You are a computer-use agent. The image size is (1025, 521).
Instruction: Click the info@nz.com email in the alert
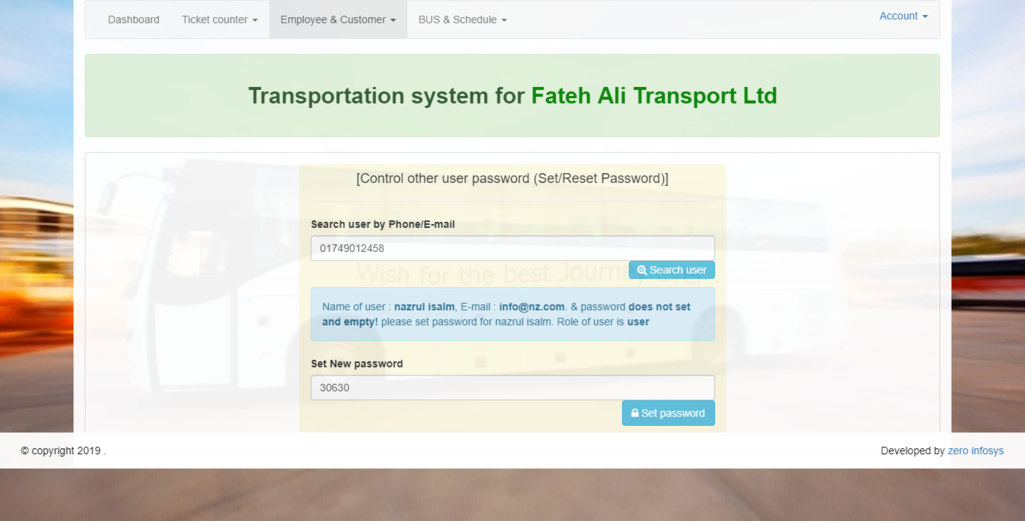[x=532, y=307]
